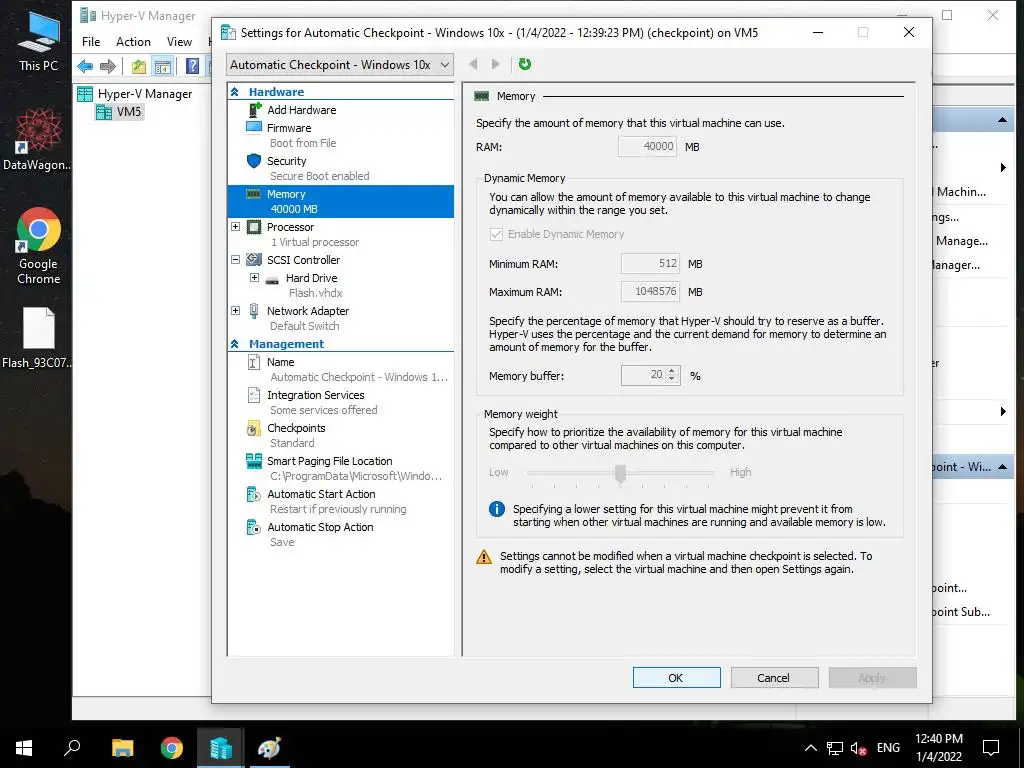Viewport: 1024px width, 768px height.
Task: Click Show/Hide Console Tree toolbar icon
Action: click(x=162, y=66)
